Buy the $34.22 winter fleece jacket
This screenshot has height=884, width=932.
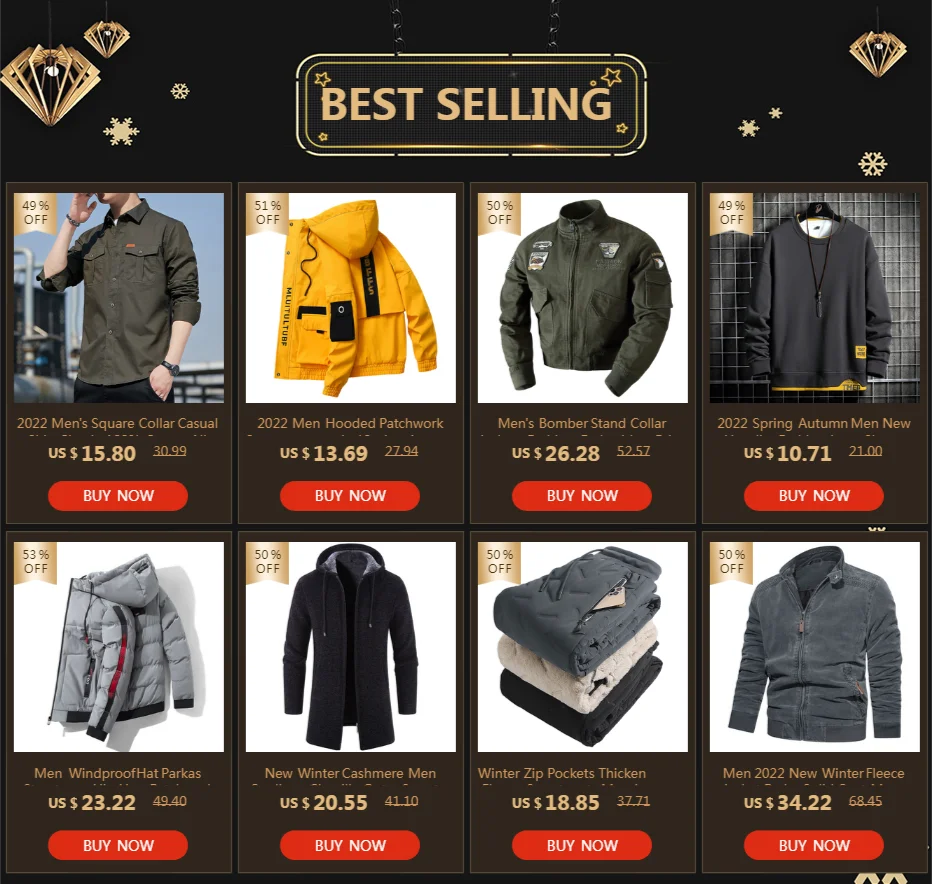pos(814,845)
